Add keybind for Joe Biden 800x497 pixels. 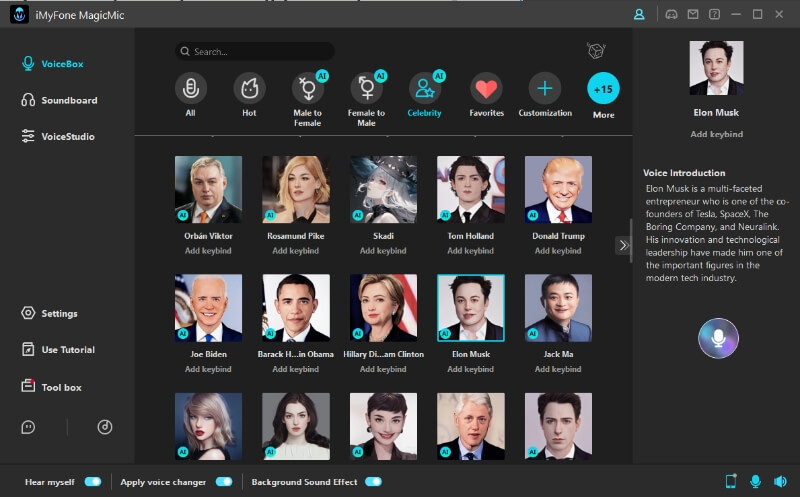[208, 369]
